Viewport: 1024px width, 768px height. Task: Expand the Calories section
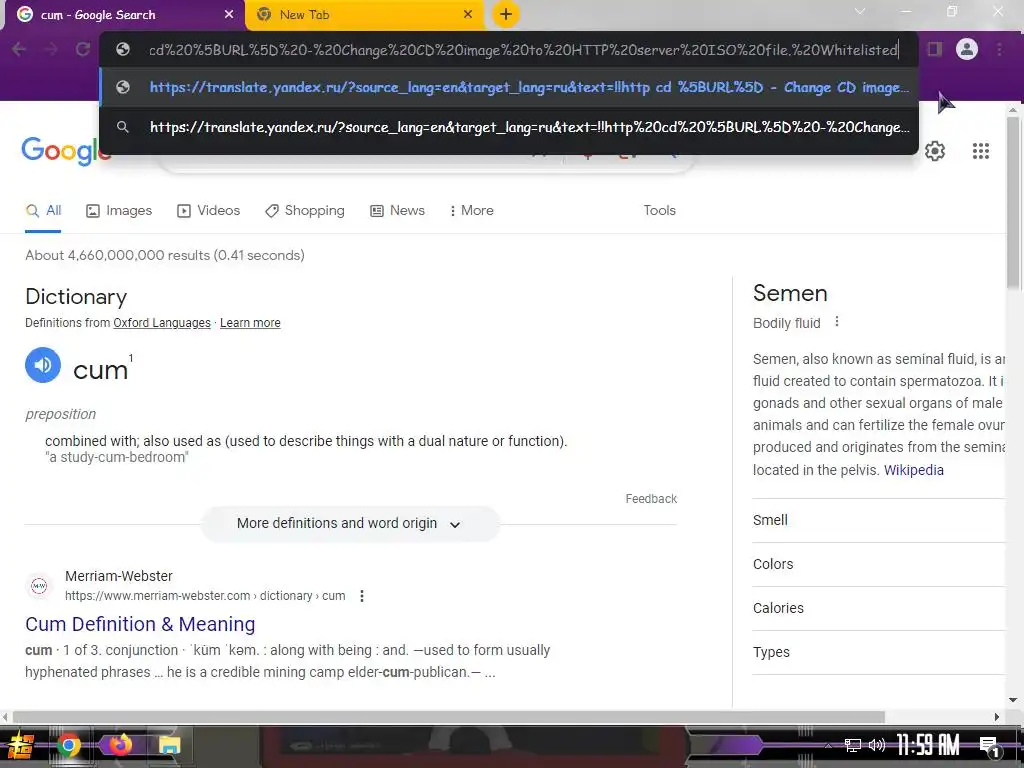[878, 608]
